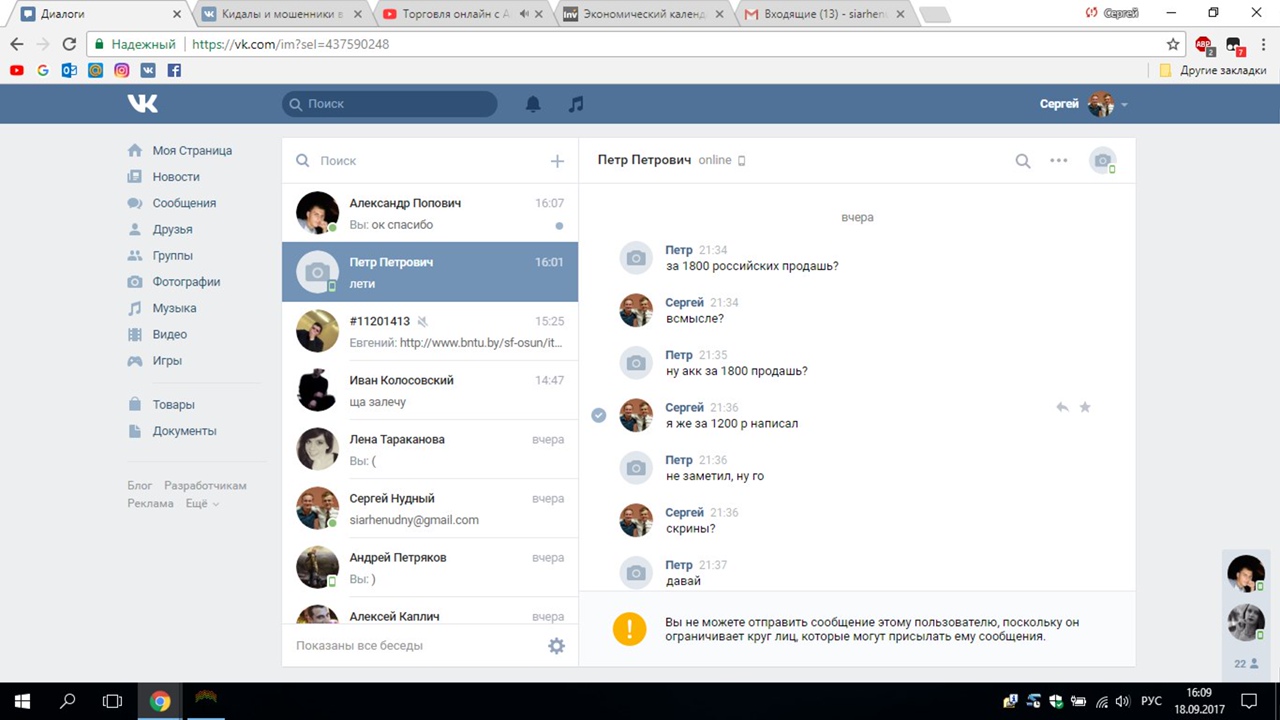Mark Александр Попович chat as read dot
Image resolution: width=1280 pixels, height=720 pixels.
[x=559, y=225]
